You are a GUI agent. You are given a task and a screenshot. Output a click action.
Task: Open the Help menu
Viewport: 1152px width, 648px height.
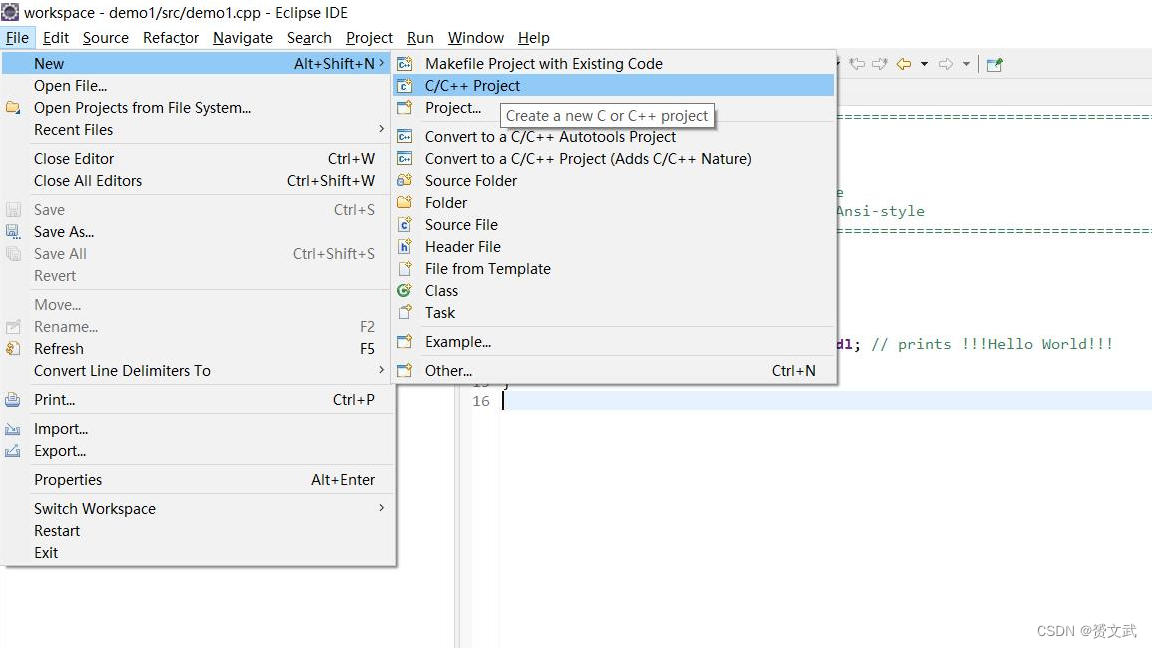pyautogui.click(x=533, y=38)
